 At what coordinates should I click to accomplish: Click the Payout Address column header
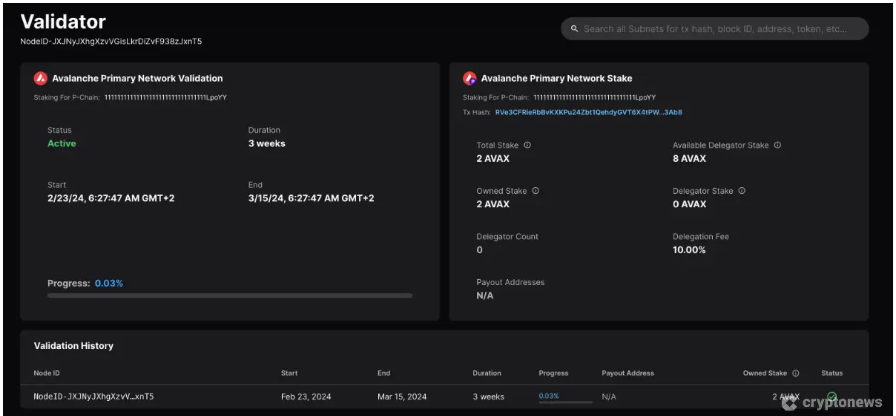(627, 373)
